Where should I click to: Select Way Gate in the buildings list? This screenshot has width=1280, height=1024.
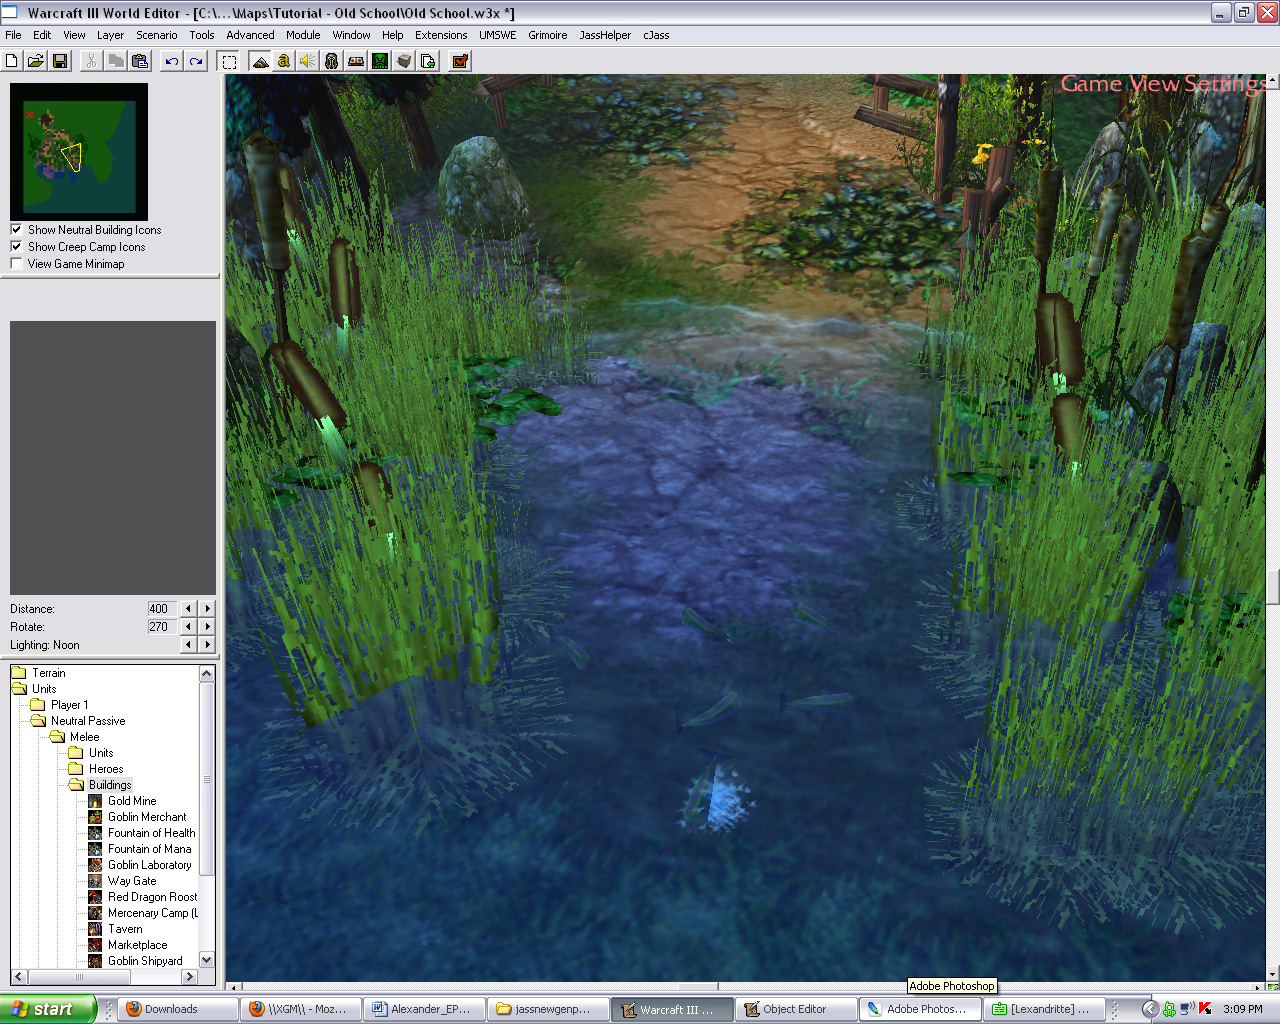click(132, 881)
